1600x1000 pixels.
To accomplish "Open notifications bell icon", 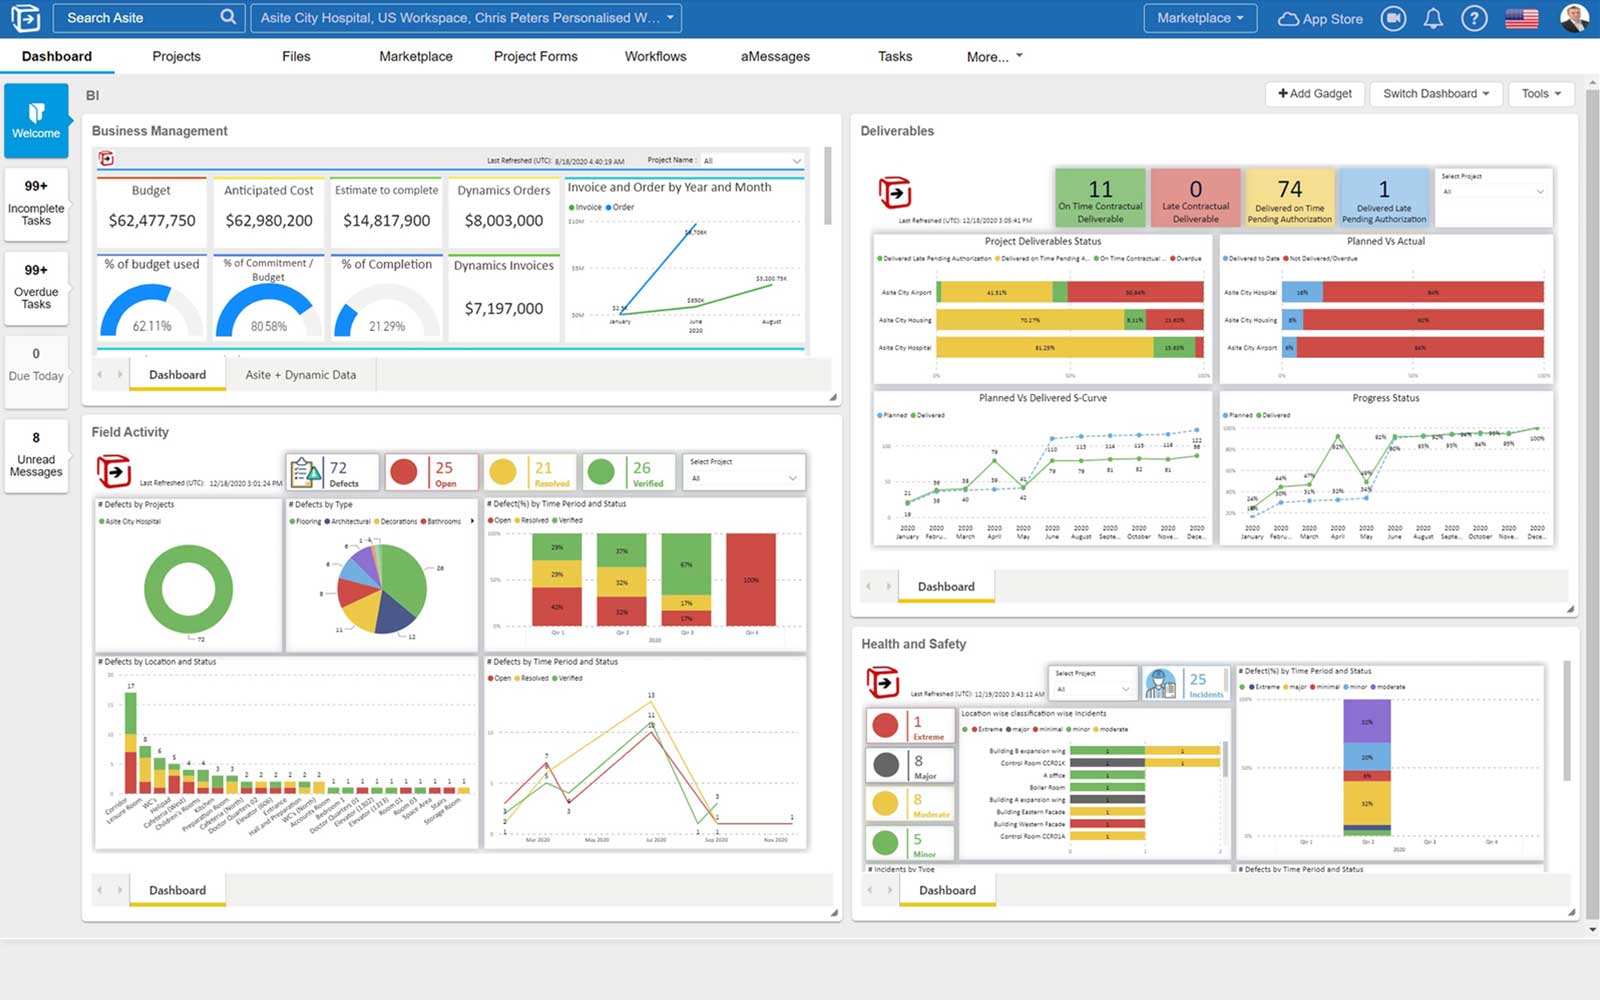I will [1433, 18].
